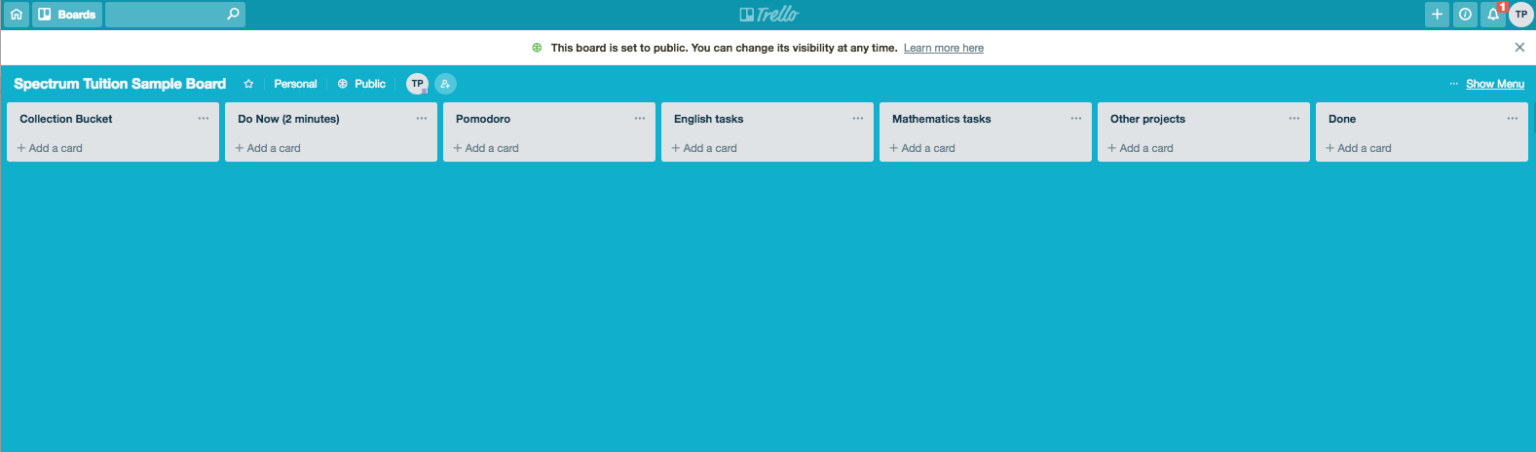Click the Mathematics tasks list title
The width and height of the screenshot is (1536, 452).
click(x=941, y=119)
